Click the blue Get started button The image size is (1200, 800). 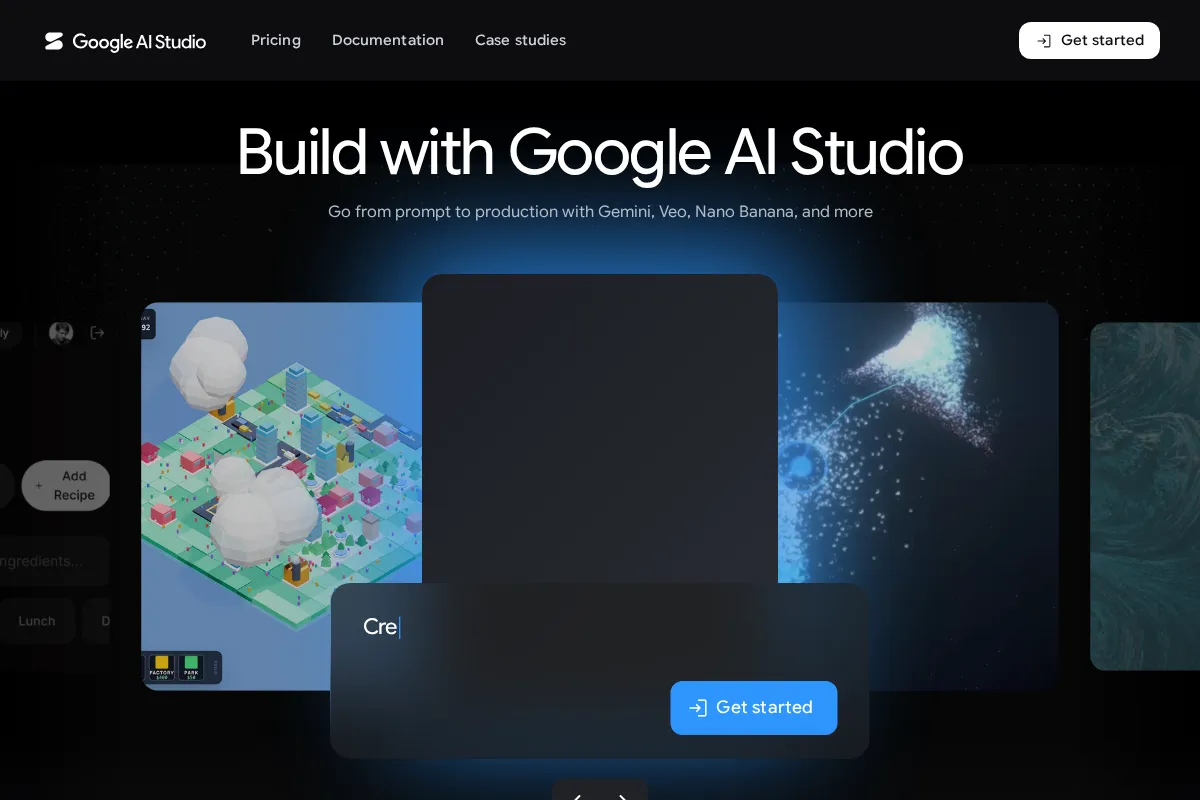pos(754,708)
